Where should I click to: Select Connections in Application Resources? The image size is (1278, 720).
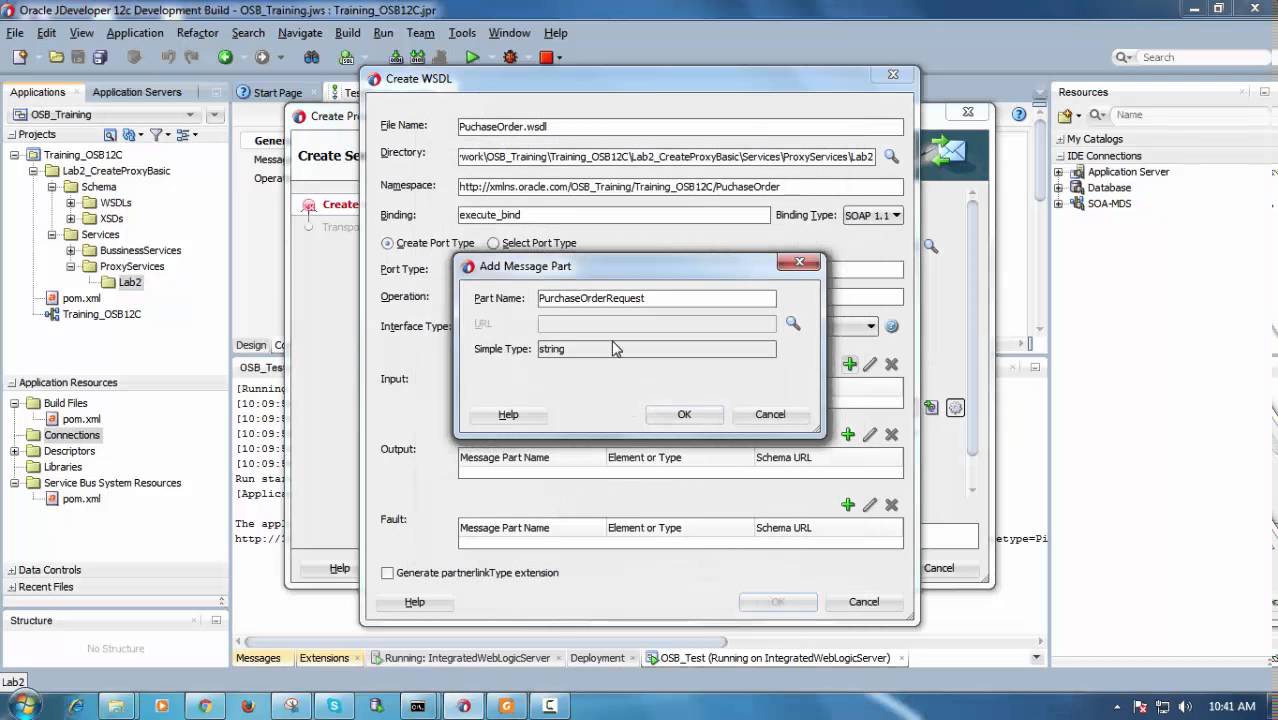72,435
